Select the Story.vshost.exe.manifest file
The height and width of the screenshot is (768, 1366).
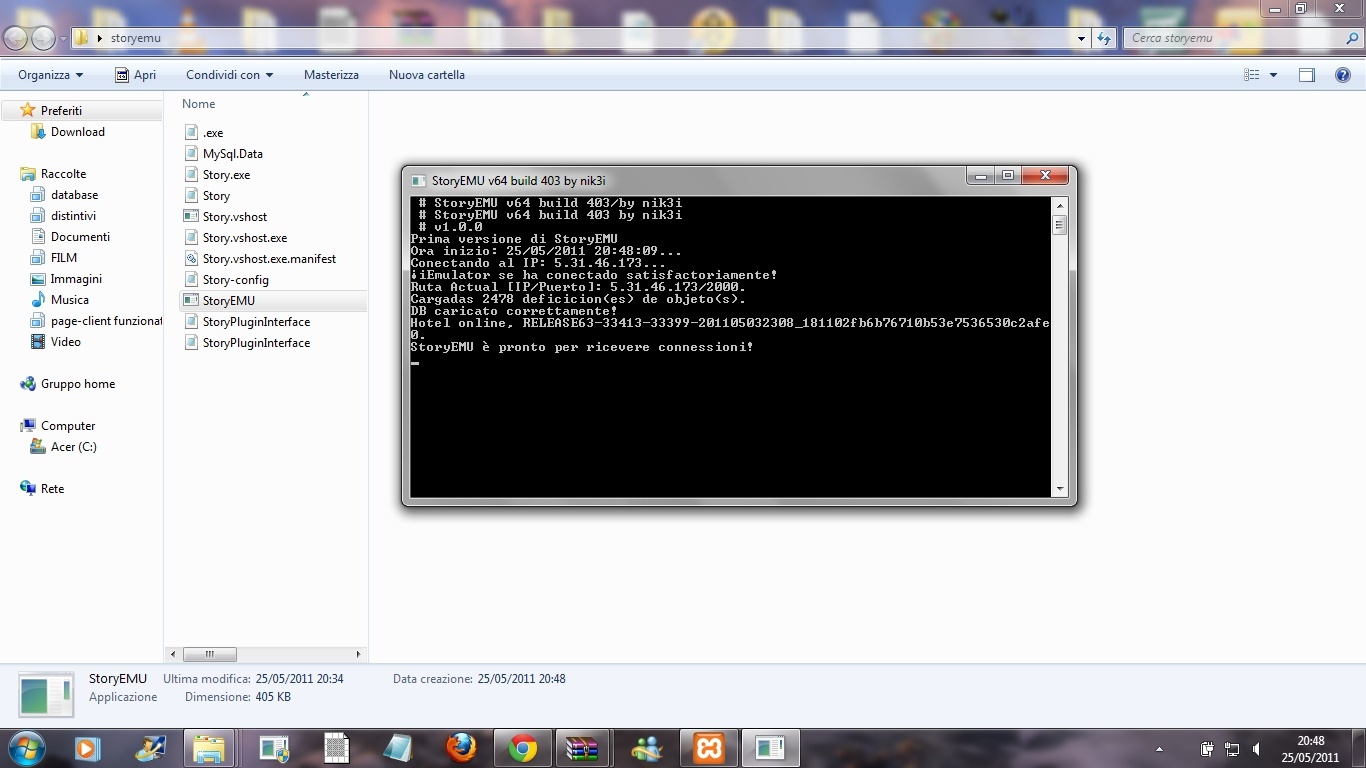[269, 259]
